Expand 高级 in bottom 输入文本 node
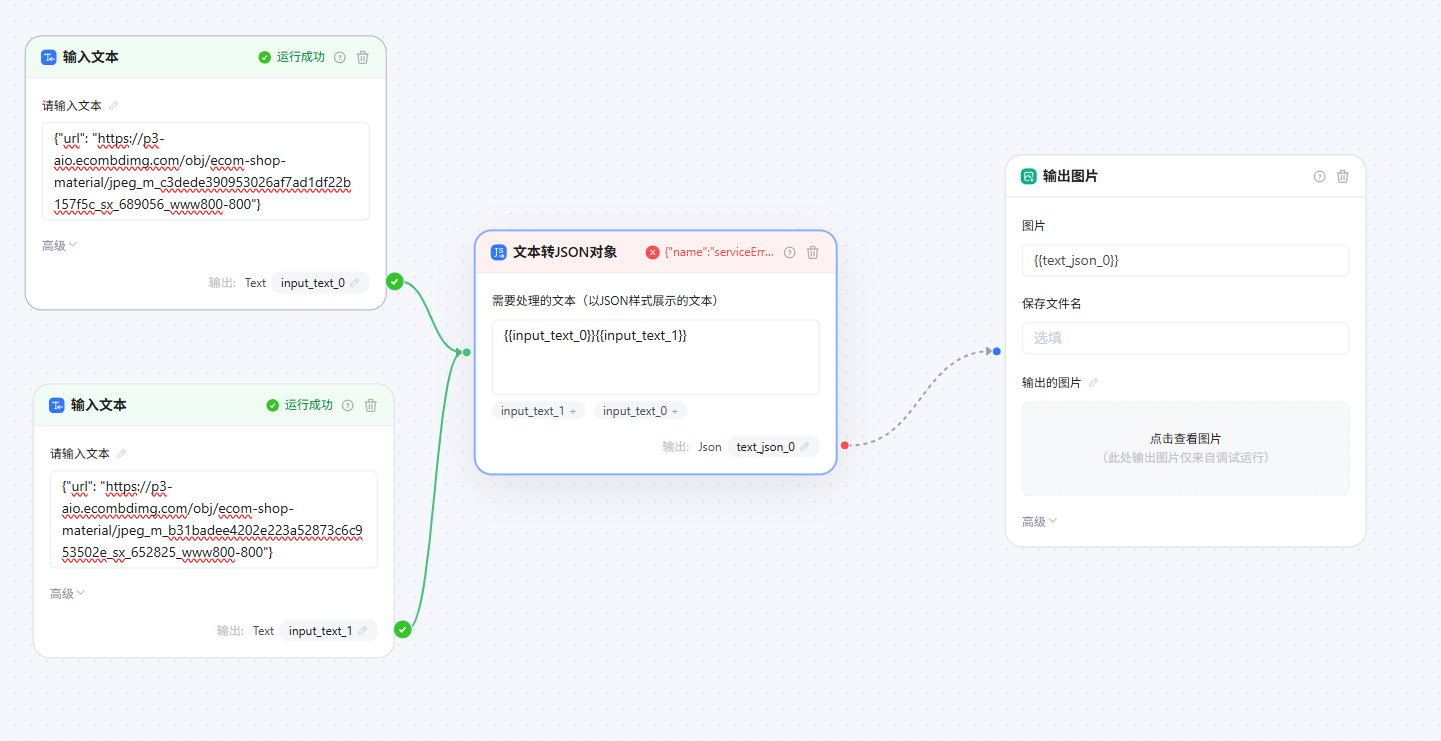Viewport: 1441px width, 741px height. tap(65, 592)
